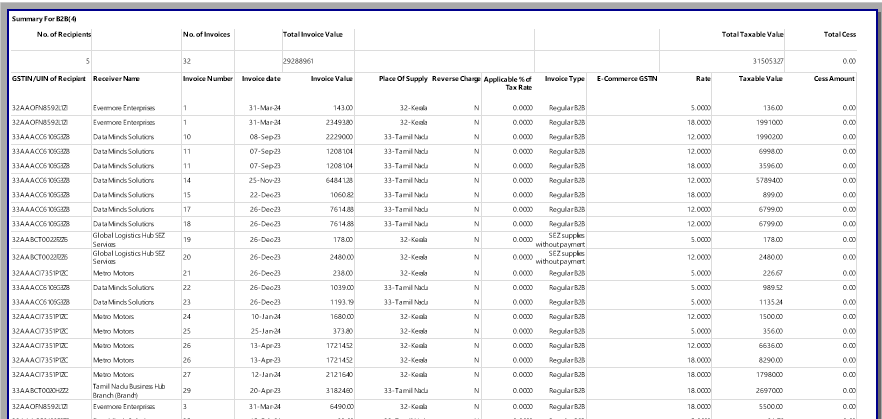Click the 'Applicable % of Tax Rate' header
This screenshot has height=419, width=882.
point(507,82)
